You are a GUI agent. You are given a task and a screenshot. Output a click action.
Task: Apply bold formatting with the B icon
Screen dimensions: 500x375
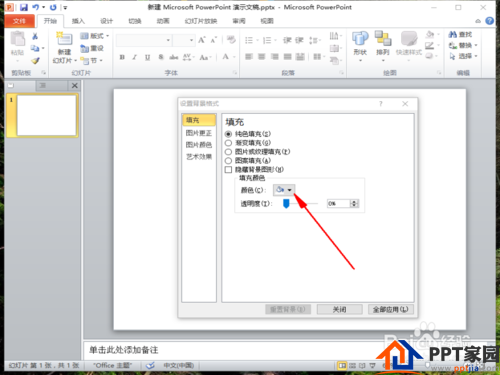pyautogui.click(x=122, y=57)
